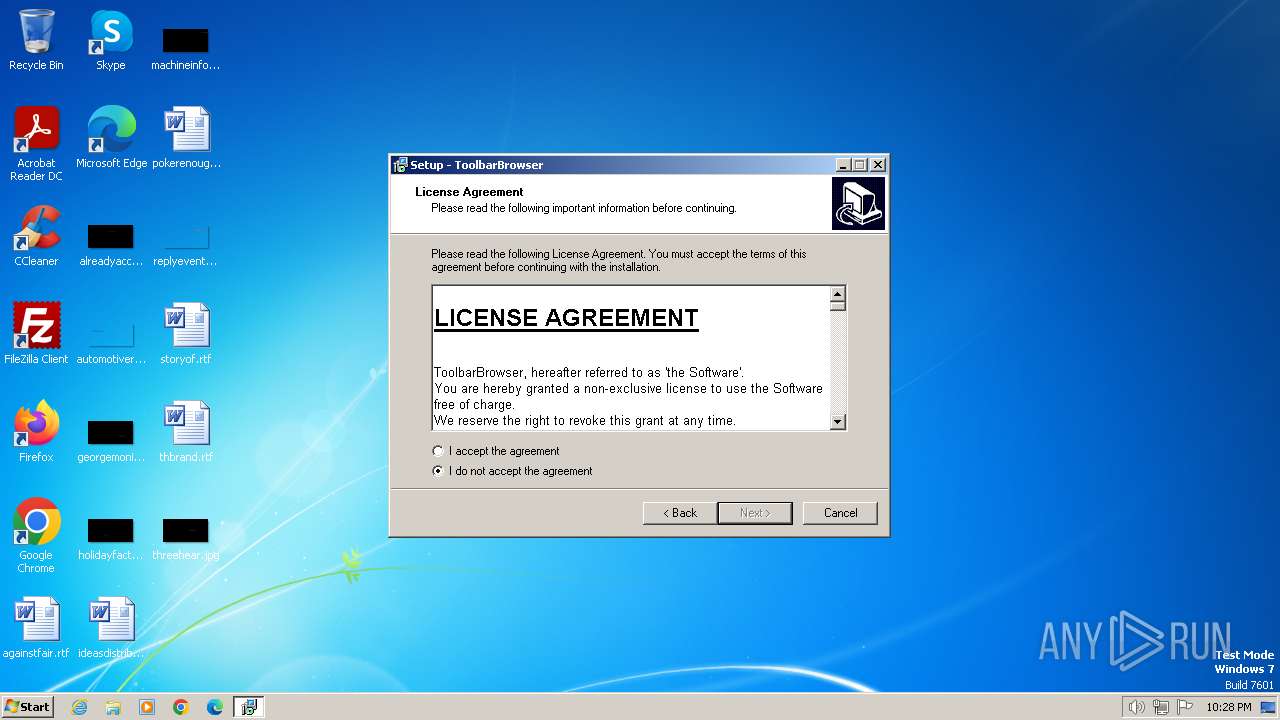
Task: Select the holidayfact desktop file
Action: (x=111, y=538)
